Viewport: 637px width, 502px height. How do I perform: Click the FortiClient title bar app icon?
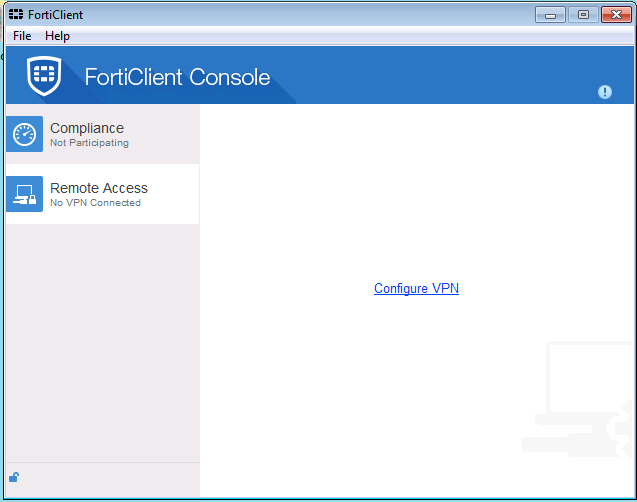16,15
